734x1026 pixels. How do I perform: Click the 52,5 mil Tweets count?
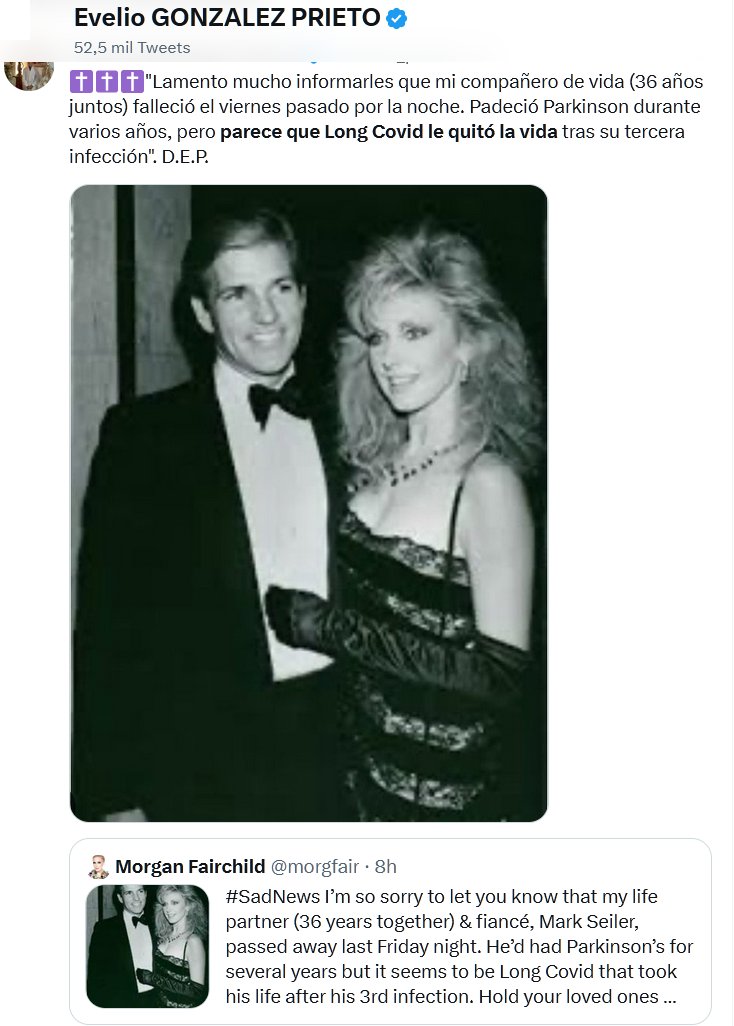click(132, 47)
